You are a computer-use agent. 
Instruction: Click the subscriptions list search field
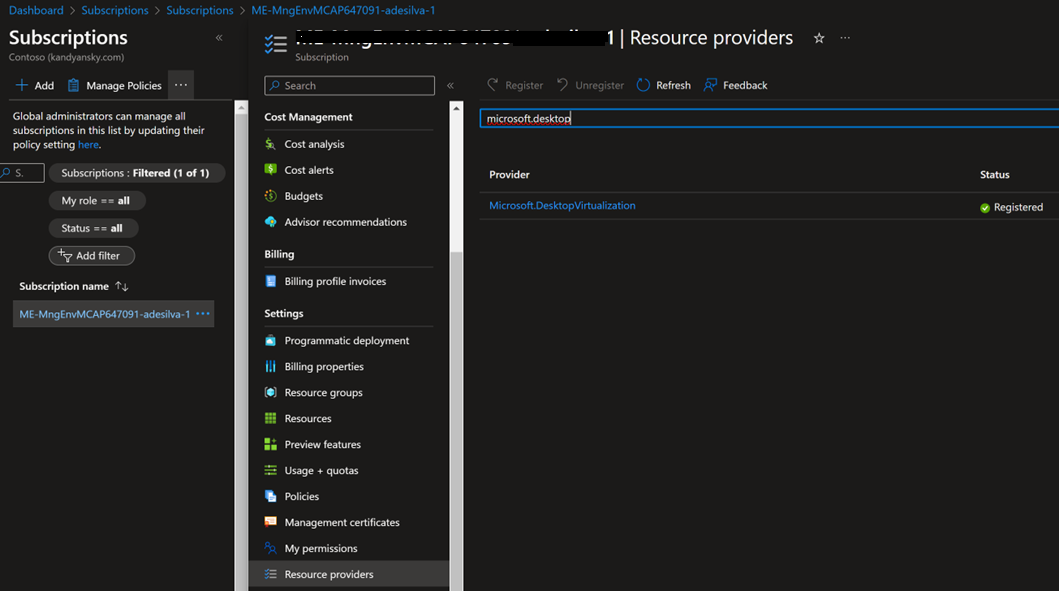point(22,173)
